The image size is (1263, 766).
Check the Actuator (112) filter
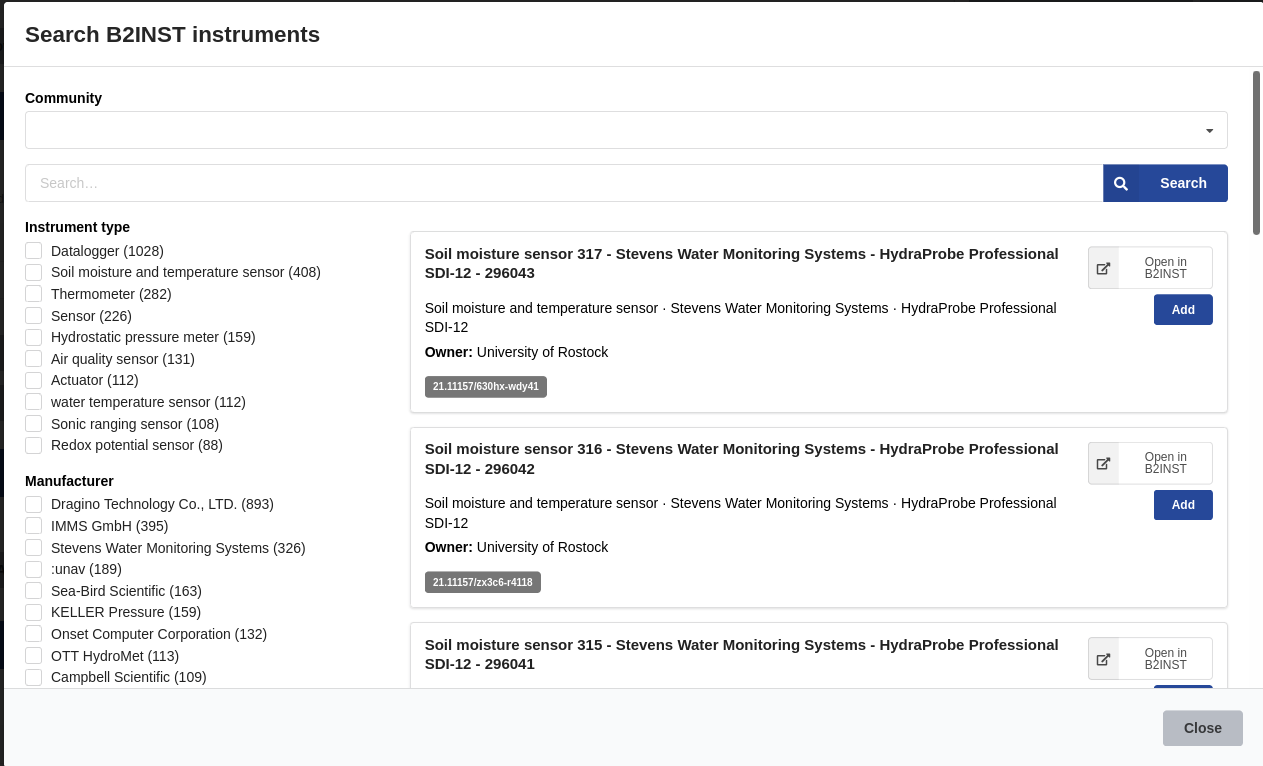[34, 380]
